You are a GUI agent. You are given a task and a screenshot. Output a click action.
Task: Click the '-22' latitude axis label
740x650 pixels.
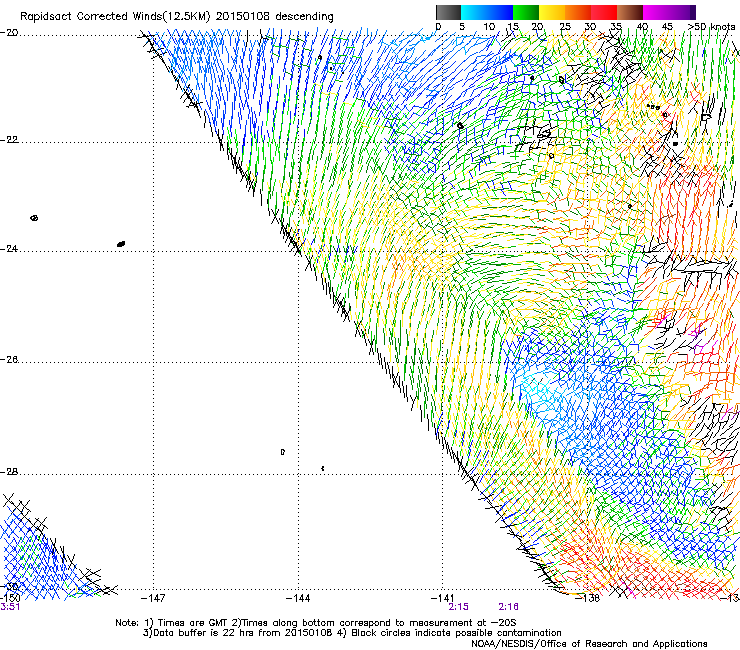[x=9, y=140]
